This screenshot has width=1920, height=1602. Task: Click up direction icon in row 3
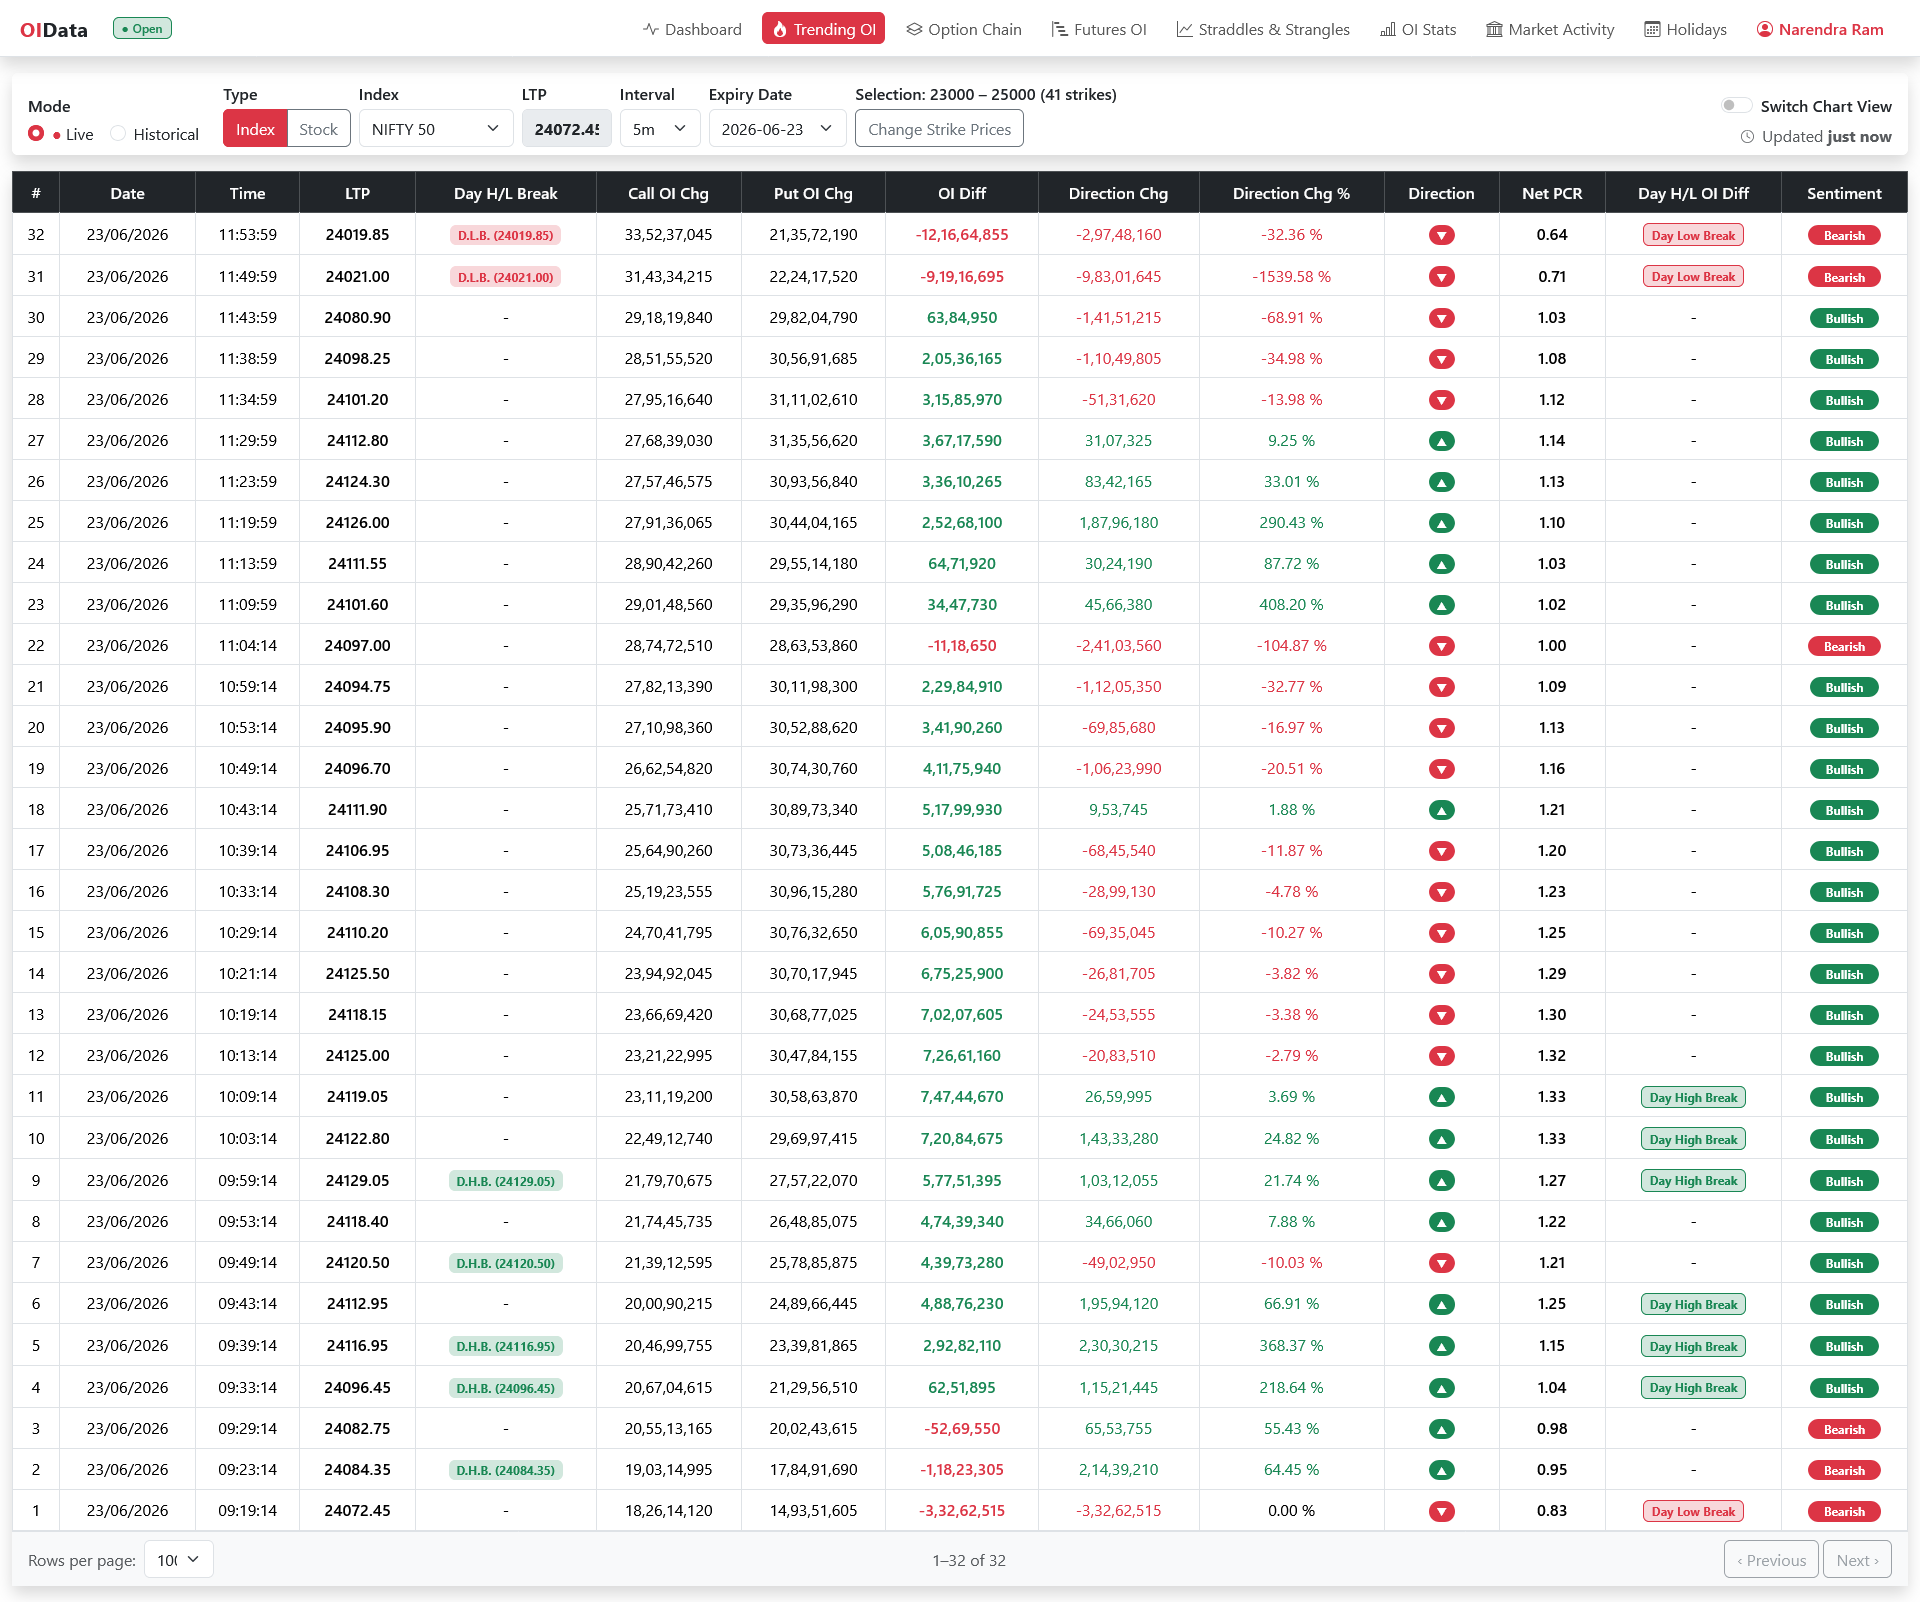coord(1441,1429)
